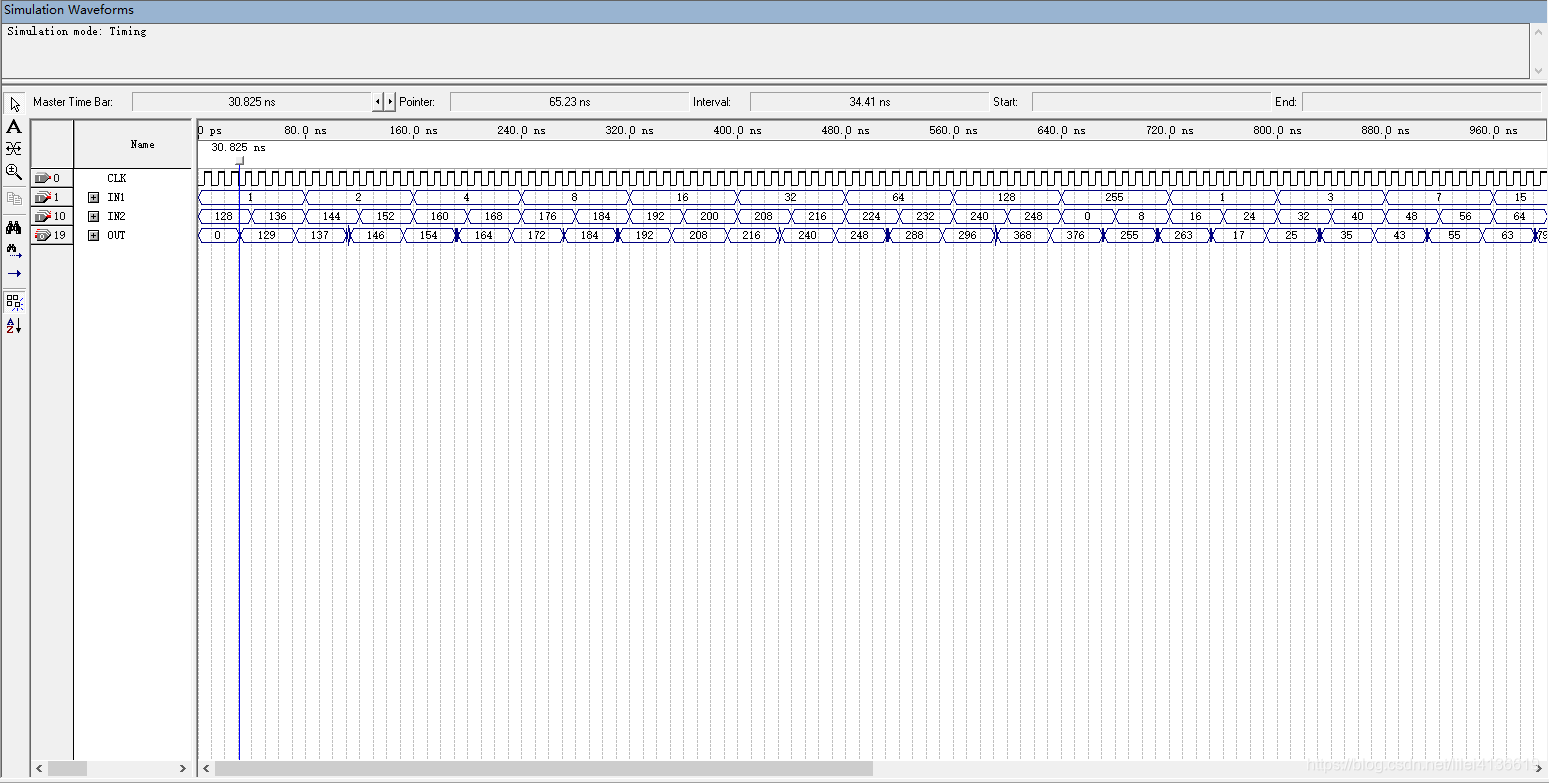This screenshot has width=1549, height=783.
Task: Click the CLK signal name
Action: click(x=117, y=178)
